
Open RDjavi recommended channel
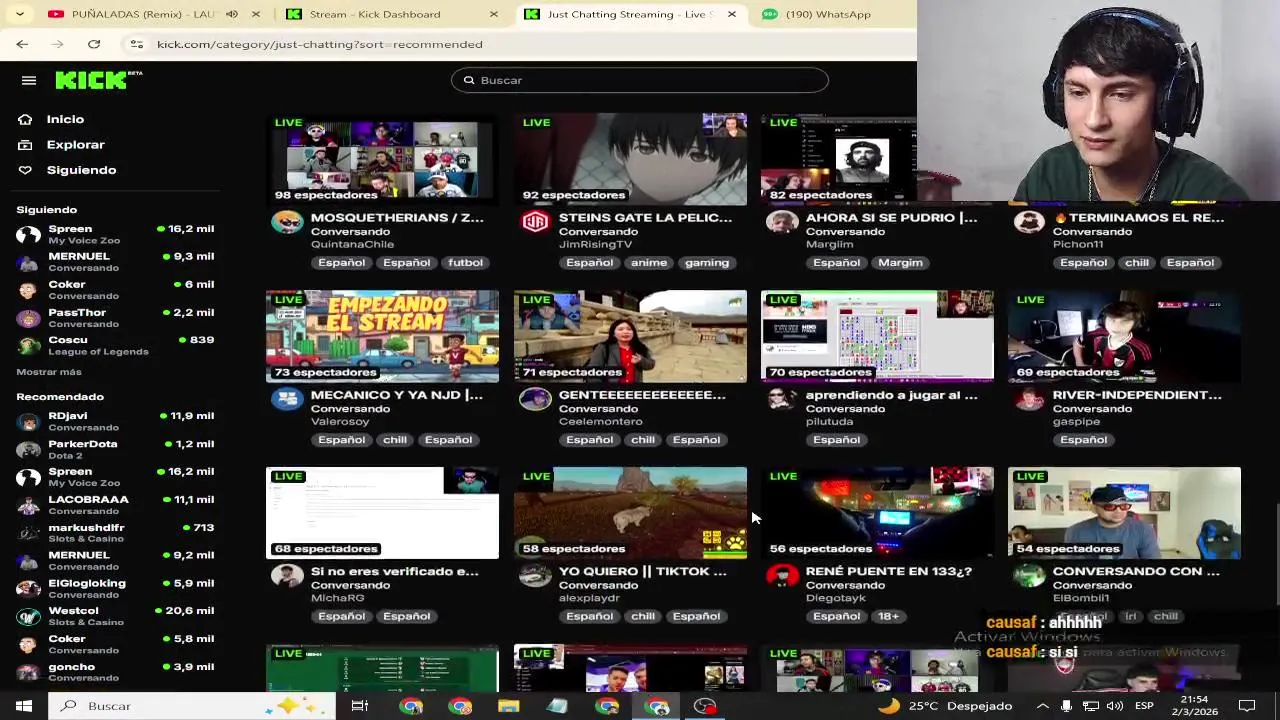click(115, 421)
